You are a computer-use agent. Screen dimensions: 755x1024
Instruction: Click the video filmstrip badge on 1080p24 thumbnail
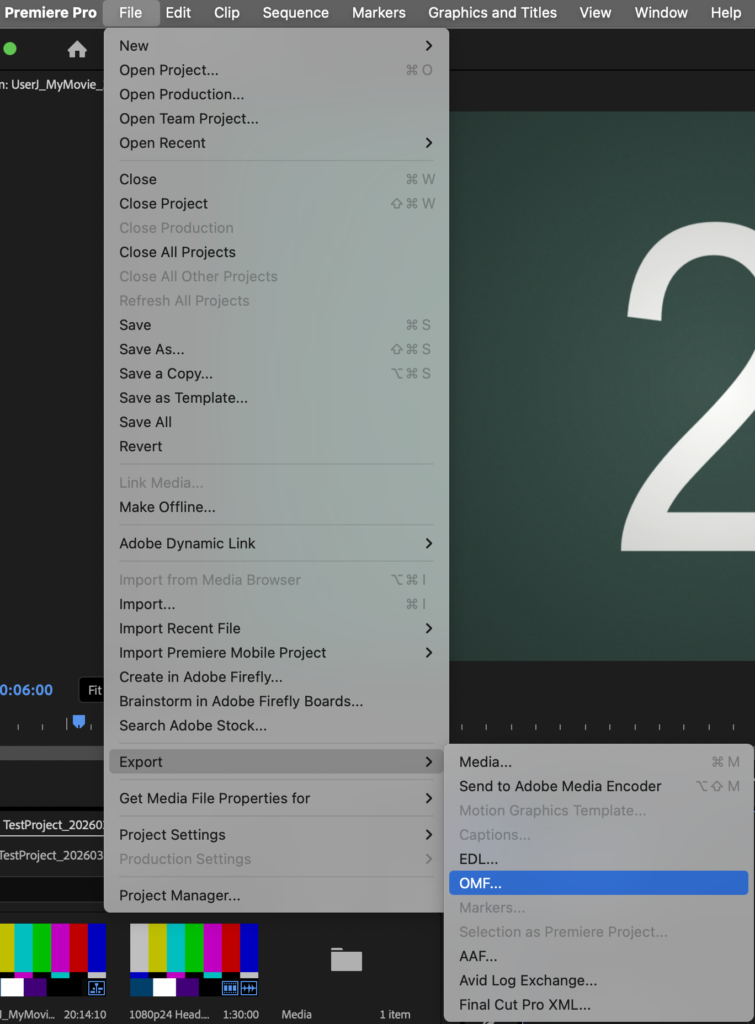229,987
